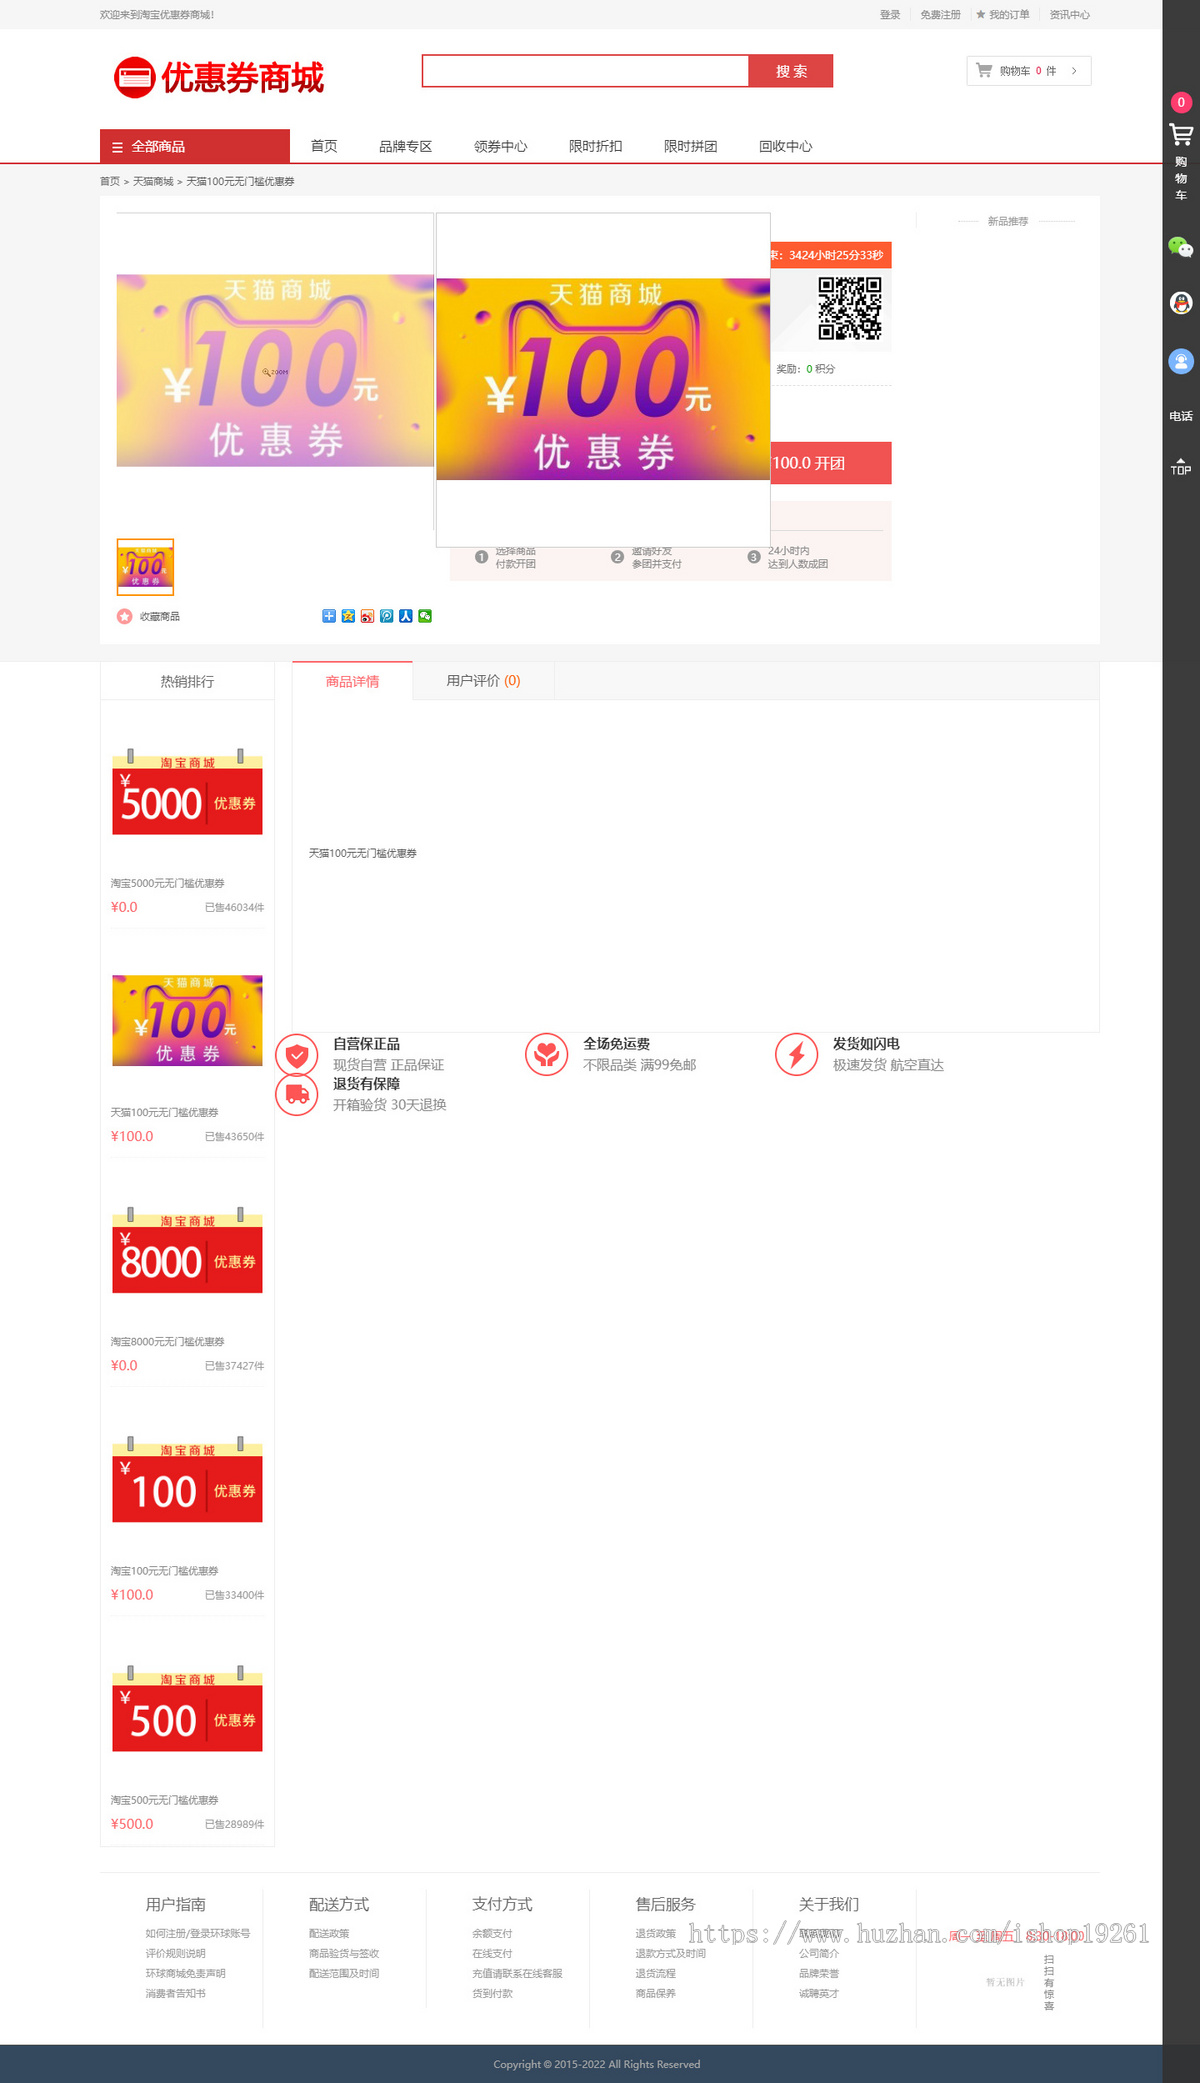
Task: Click footer link 配送政策
Action: coord(329,1933)
